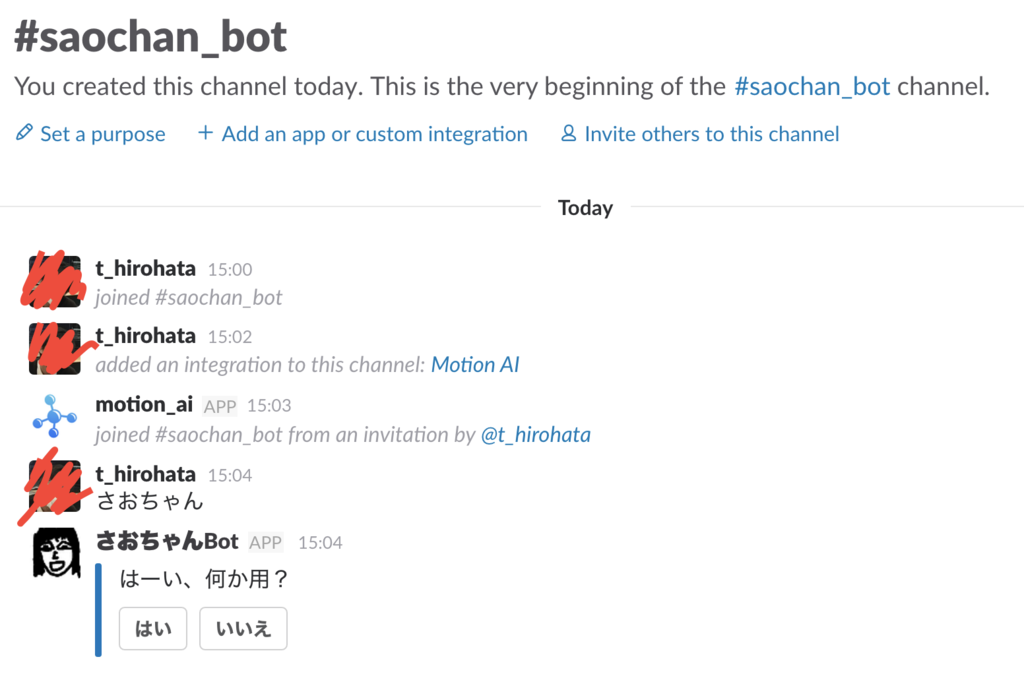Screen dimensions: 1024x682
Task: Click the @t_hirohata mention link
Action: point(536,435)
